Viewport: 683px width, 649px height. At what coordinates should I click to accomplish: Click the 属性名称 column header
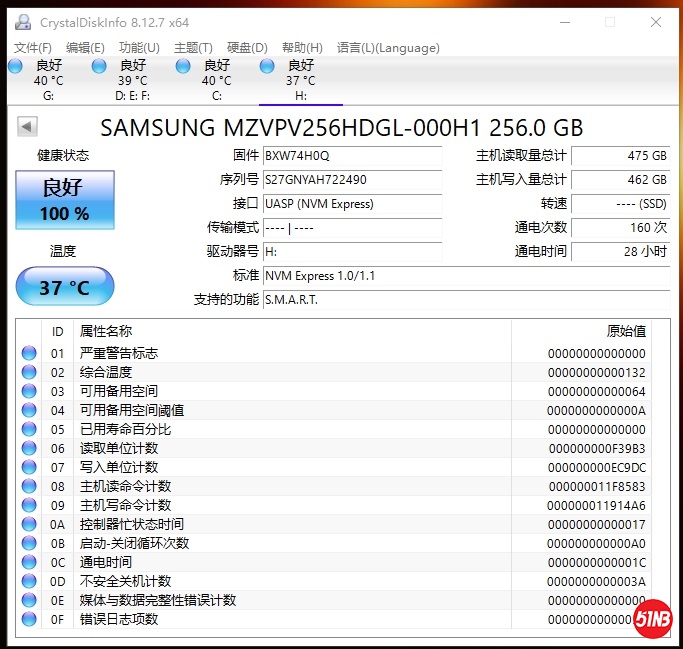(105, 331)
